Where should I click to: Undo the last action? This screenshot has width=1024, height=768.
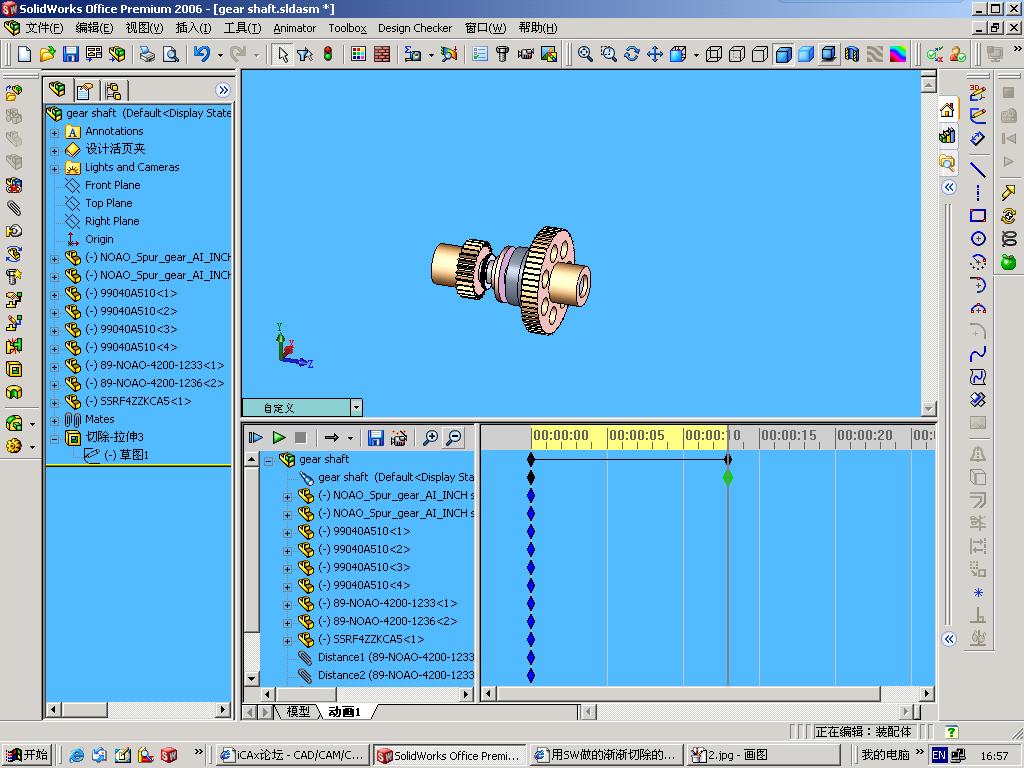tap(202, 54)
